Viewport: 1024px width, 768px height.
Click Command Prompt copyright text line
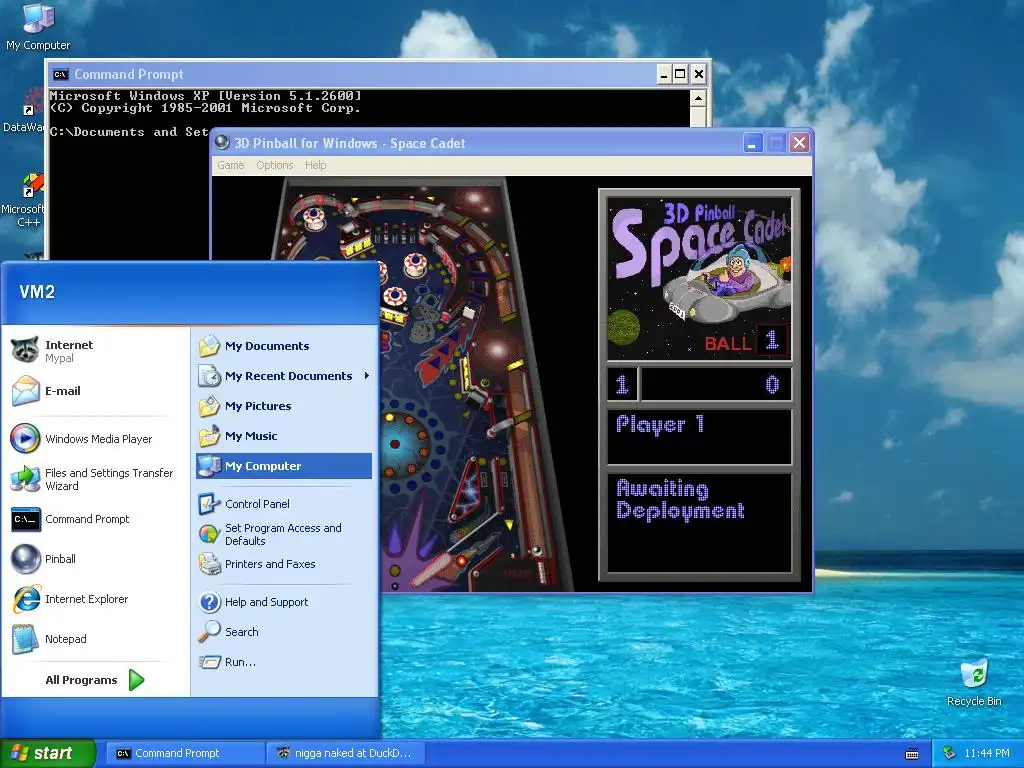click(205, 108)
